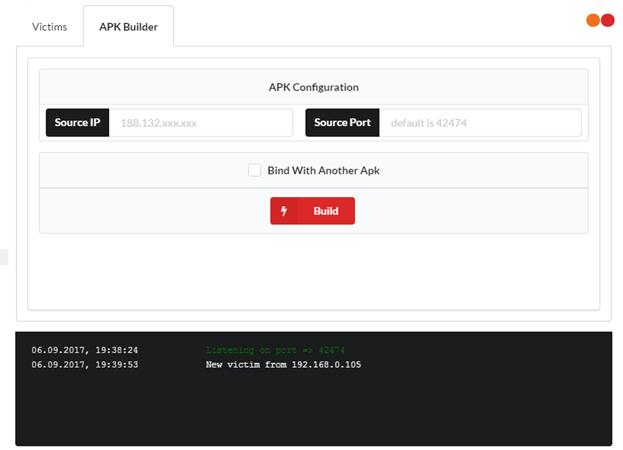Select the green Listening on port log line
The width and height of the screenshot is (623, 450).
tap(274, 350)
